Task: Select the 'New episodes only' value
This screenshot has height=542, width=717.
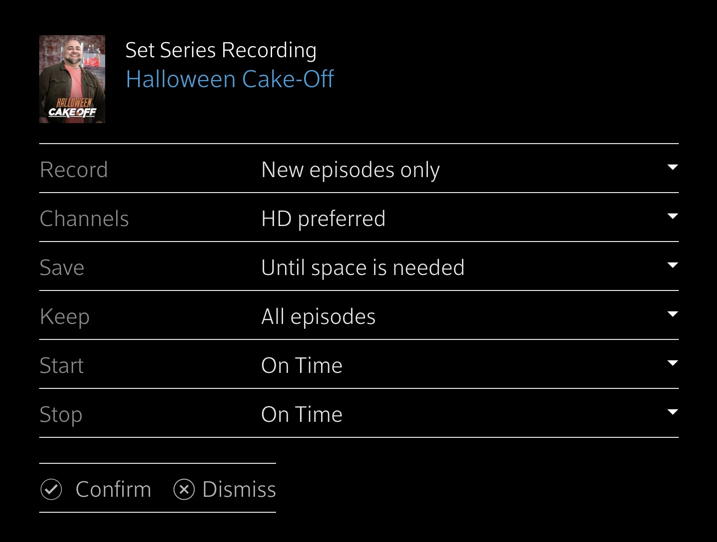Action: pos(350,170)
